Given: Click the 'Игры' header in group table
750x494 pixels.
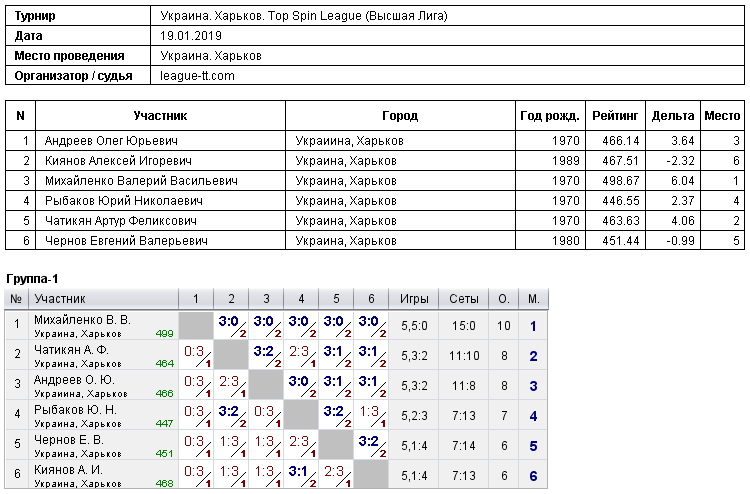Looking at the screenshot, I should [414, 299].
